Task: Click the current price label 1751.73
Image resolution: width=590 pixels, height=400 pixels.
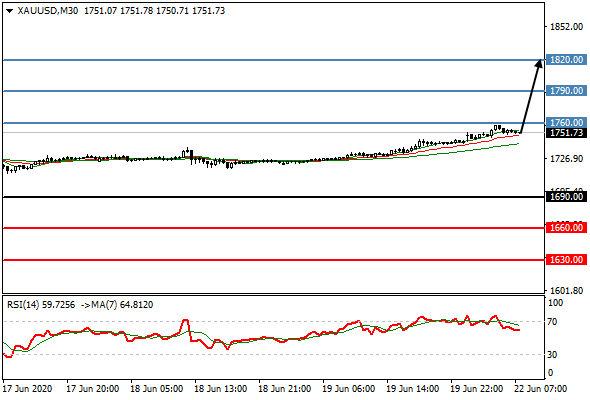Action: click(x=566, y=133)
